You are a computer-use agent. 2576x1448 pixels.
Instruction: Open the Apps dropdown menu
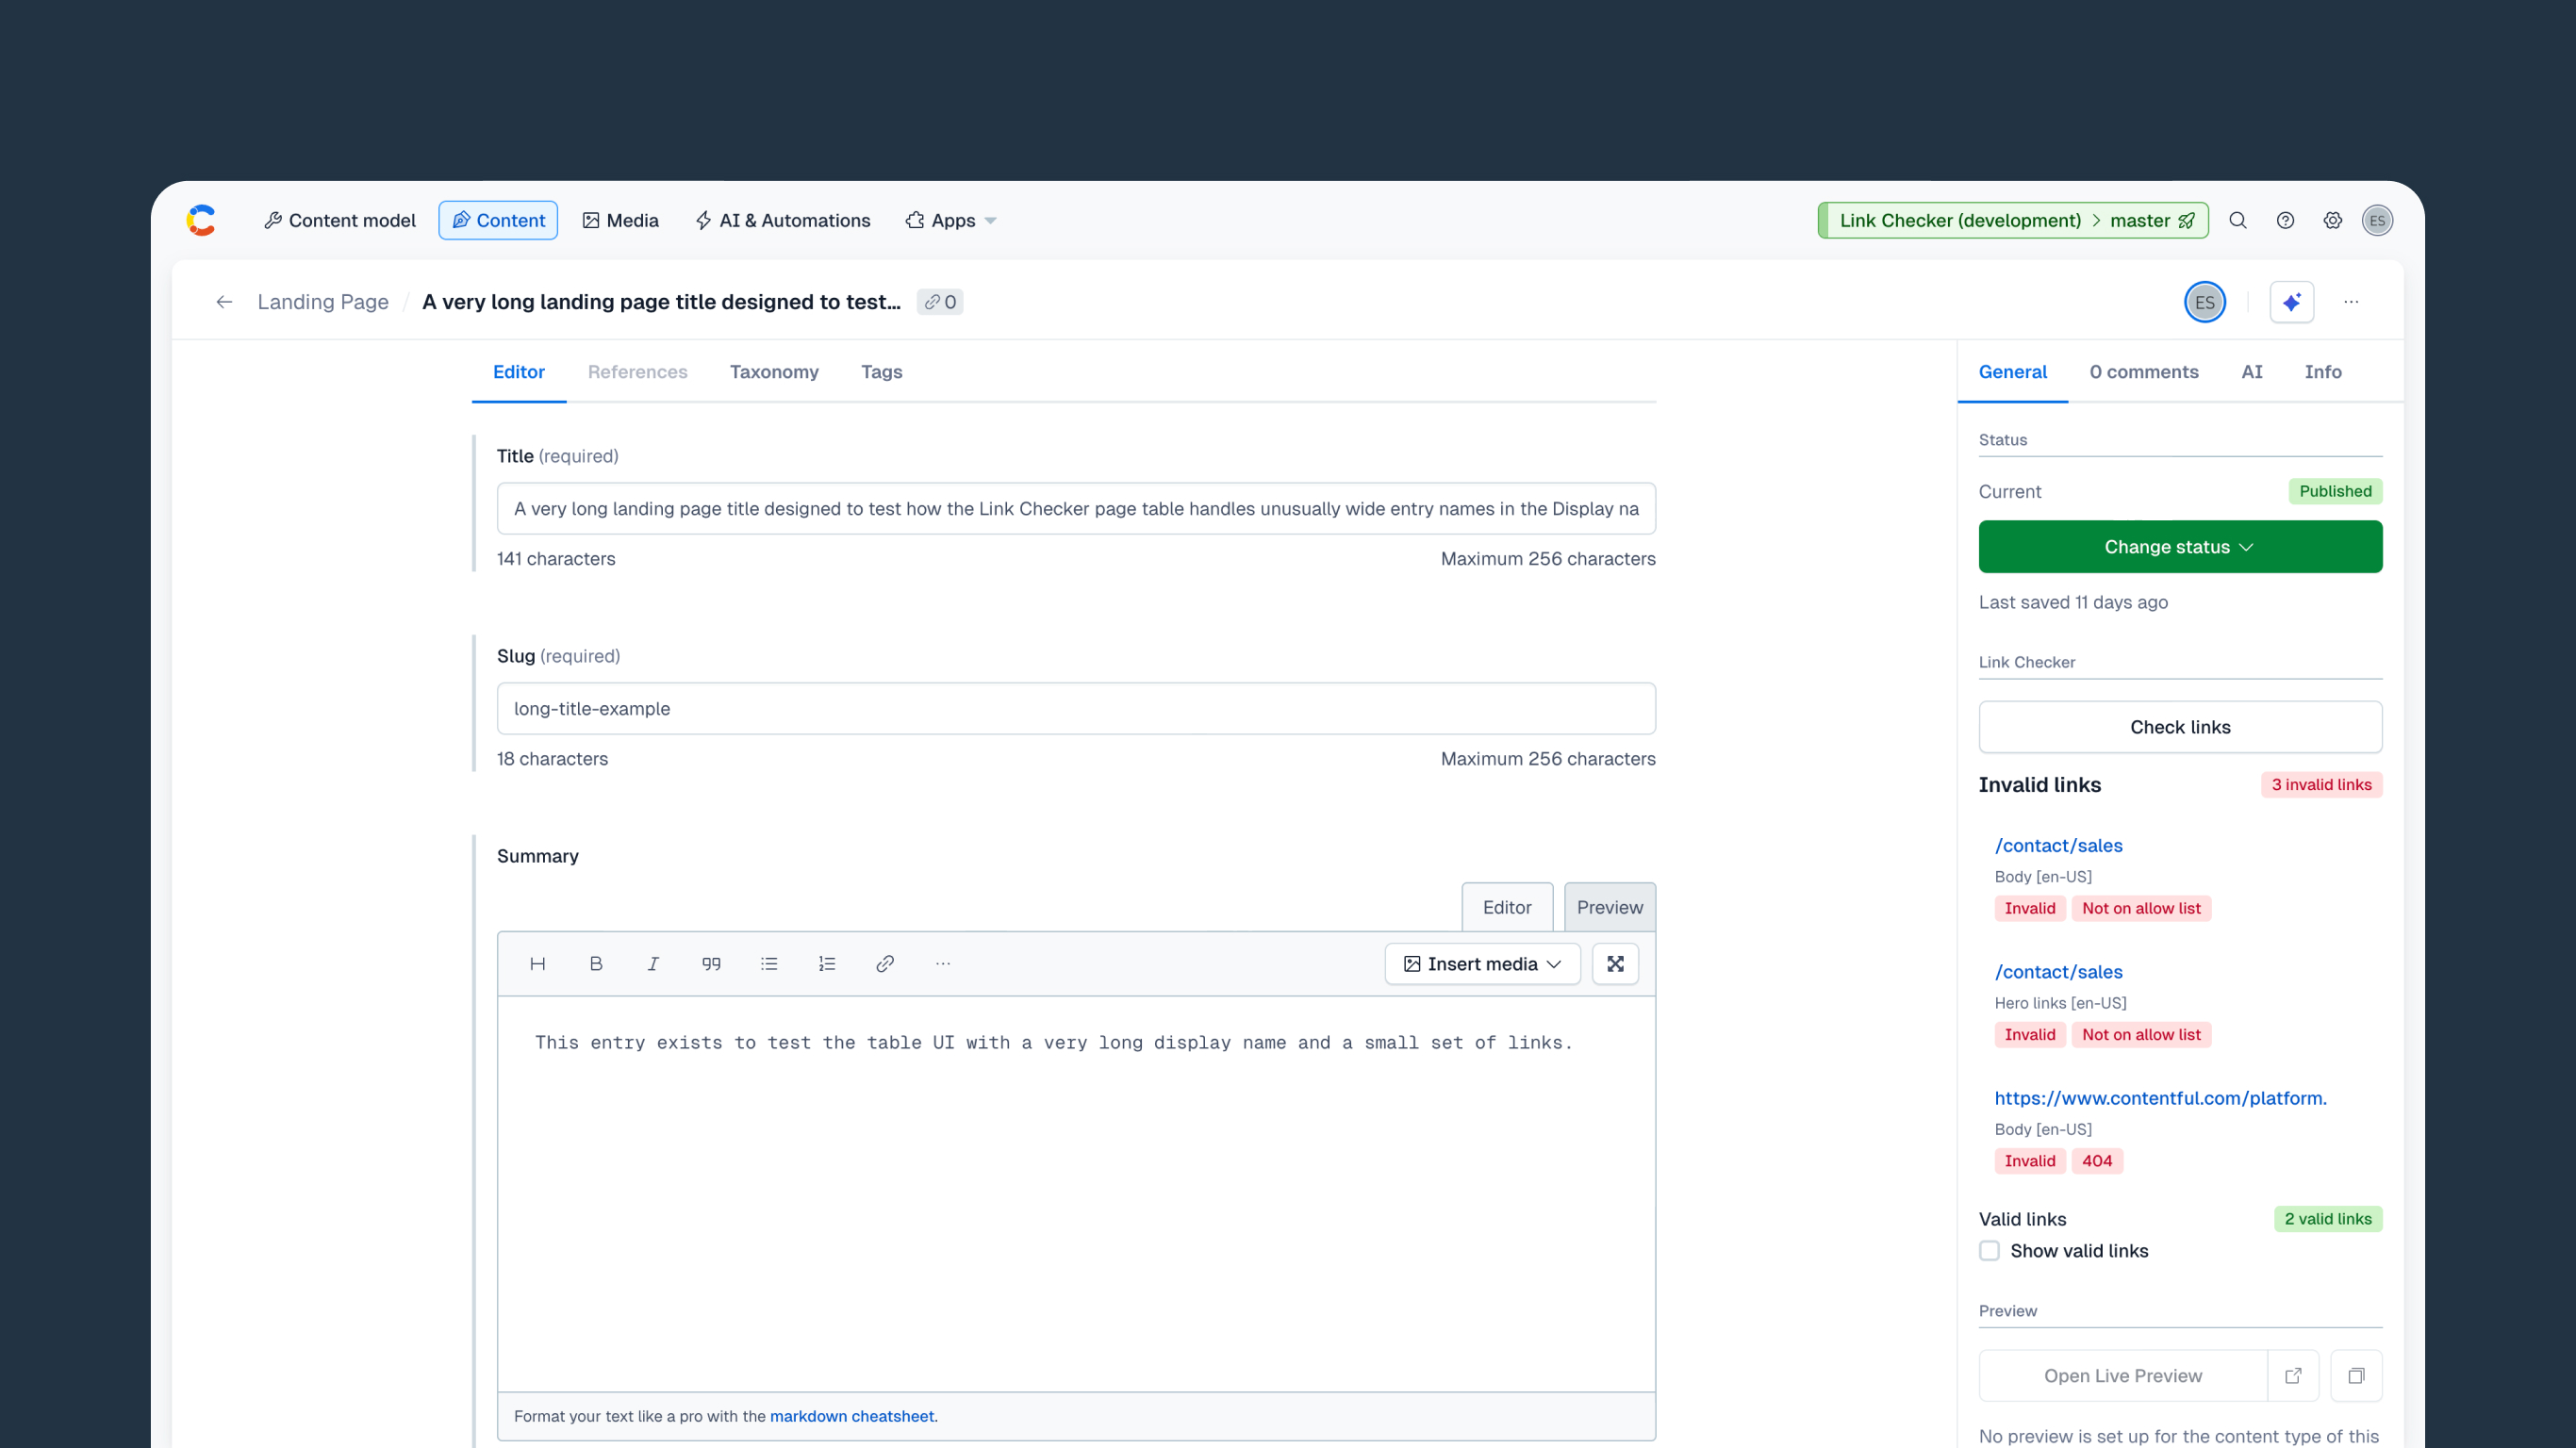tap(951, 220)
